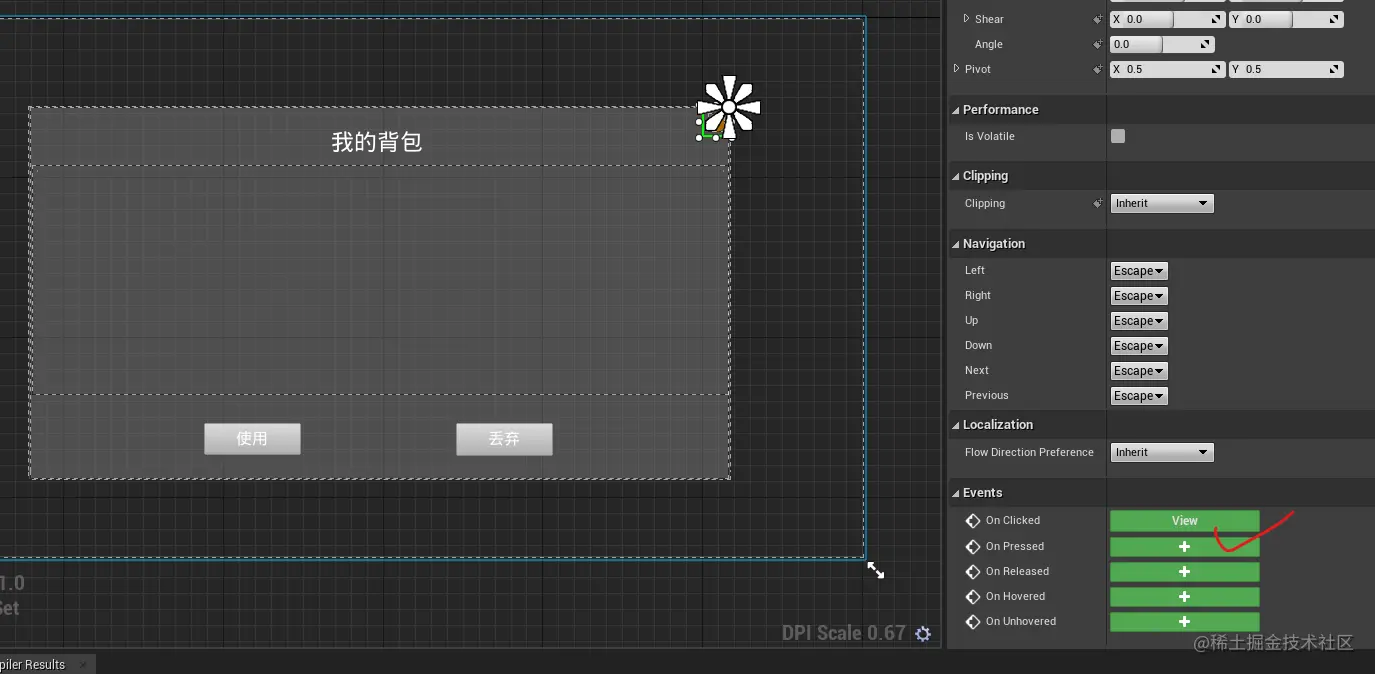Image resolution: width=1375 pixels, height=674 pixels.
Task: Open the Clipping Inherit dropdown
Action: click(1162, 203)
